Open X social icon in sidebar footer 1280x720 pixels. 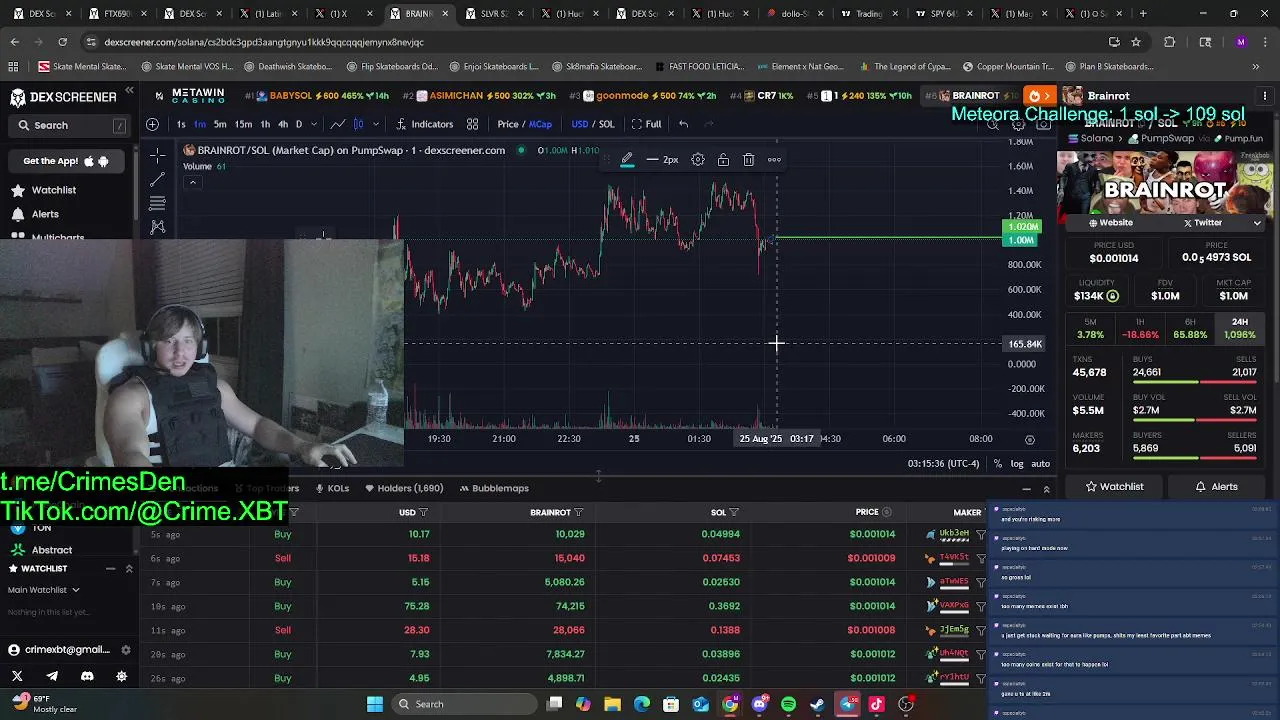coord(17,676)
